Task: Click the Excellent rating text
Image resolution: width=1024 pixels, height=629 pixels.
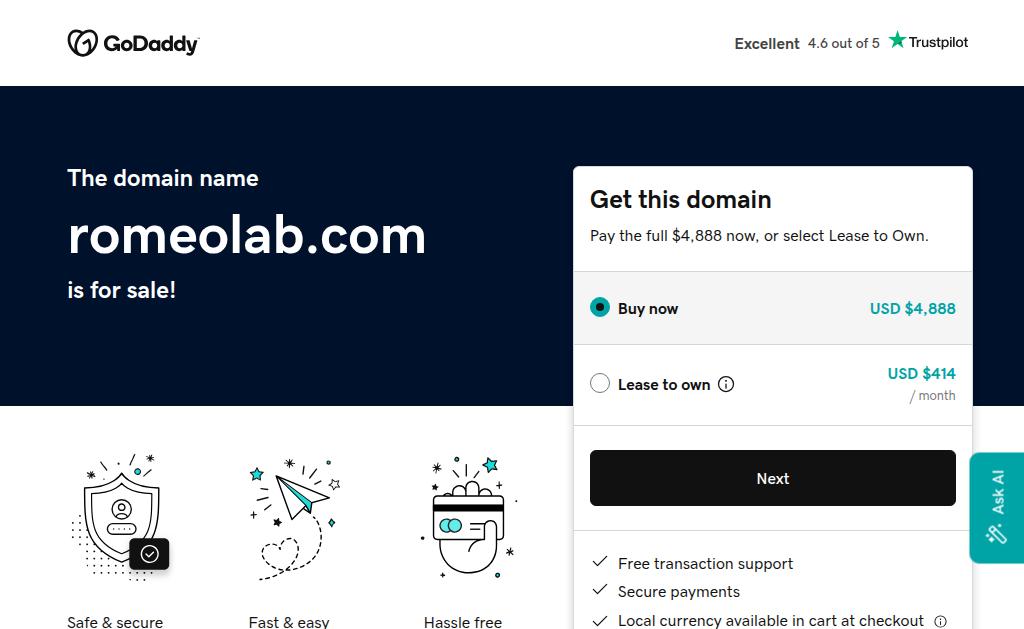Action: (767, 44)
